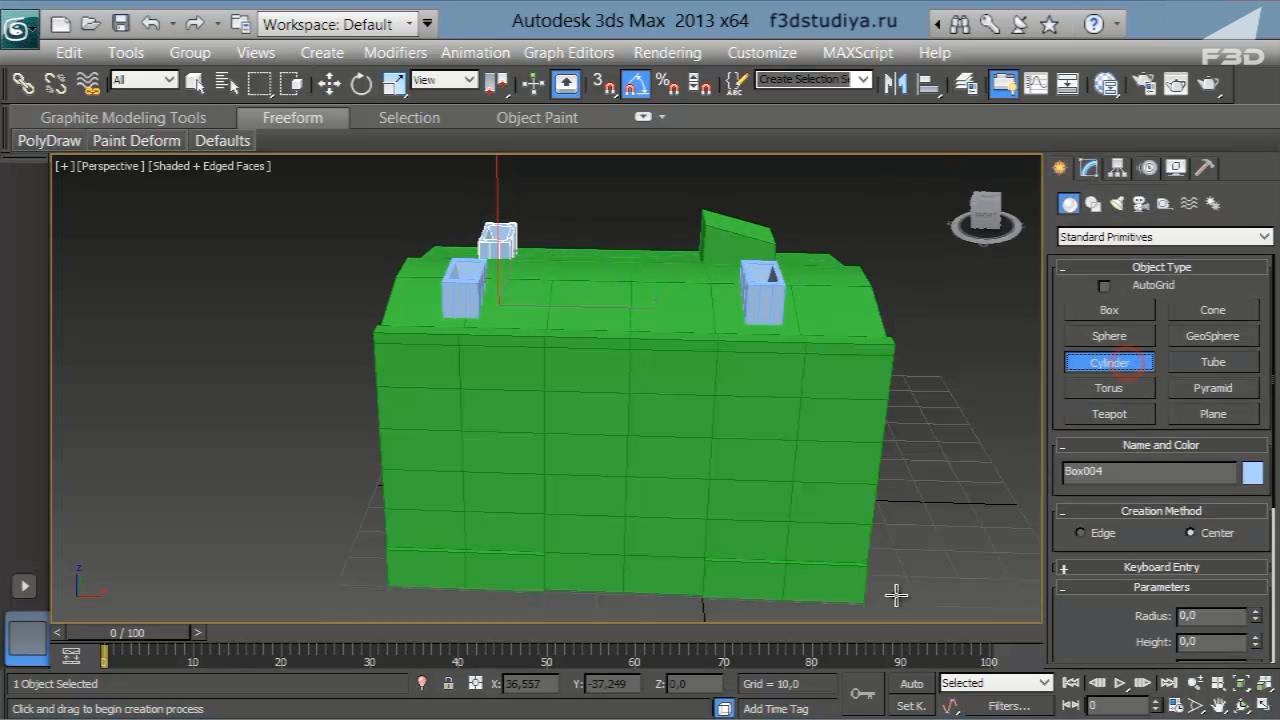Image resolution: width=1280 pixels, height=720 pixels.
Task: Select Edge creation method
Action: (1080, 533)
